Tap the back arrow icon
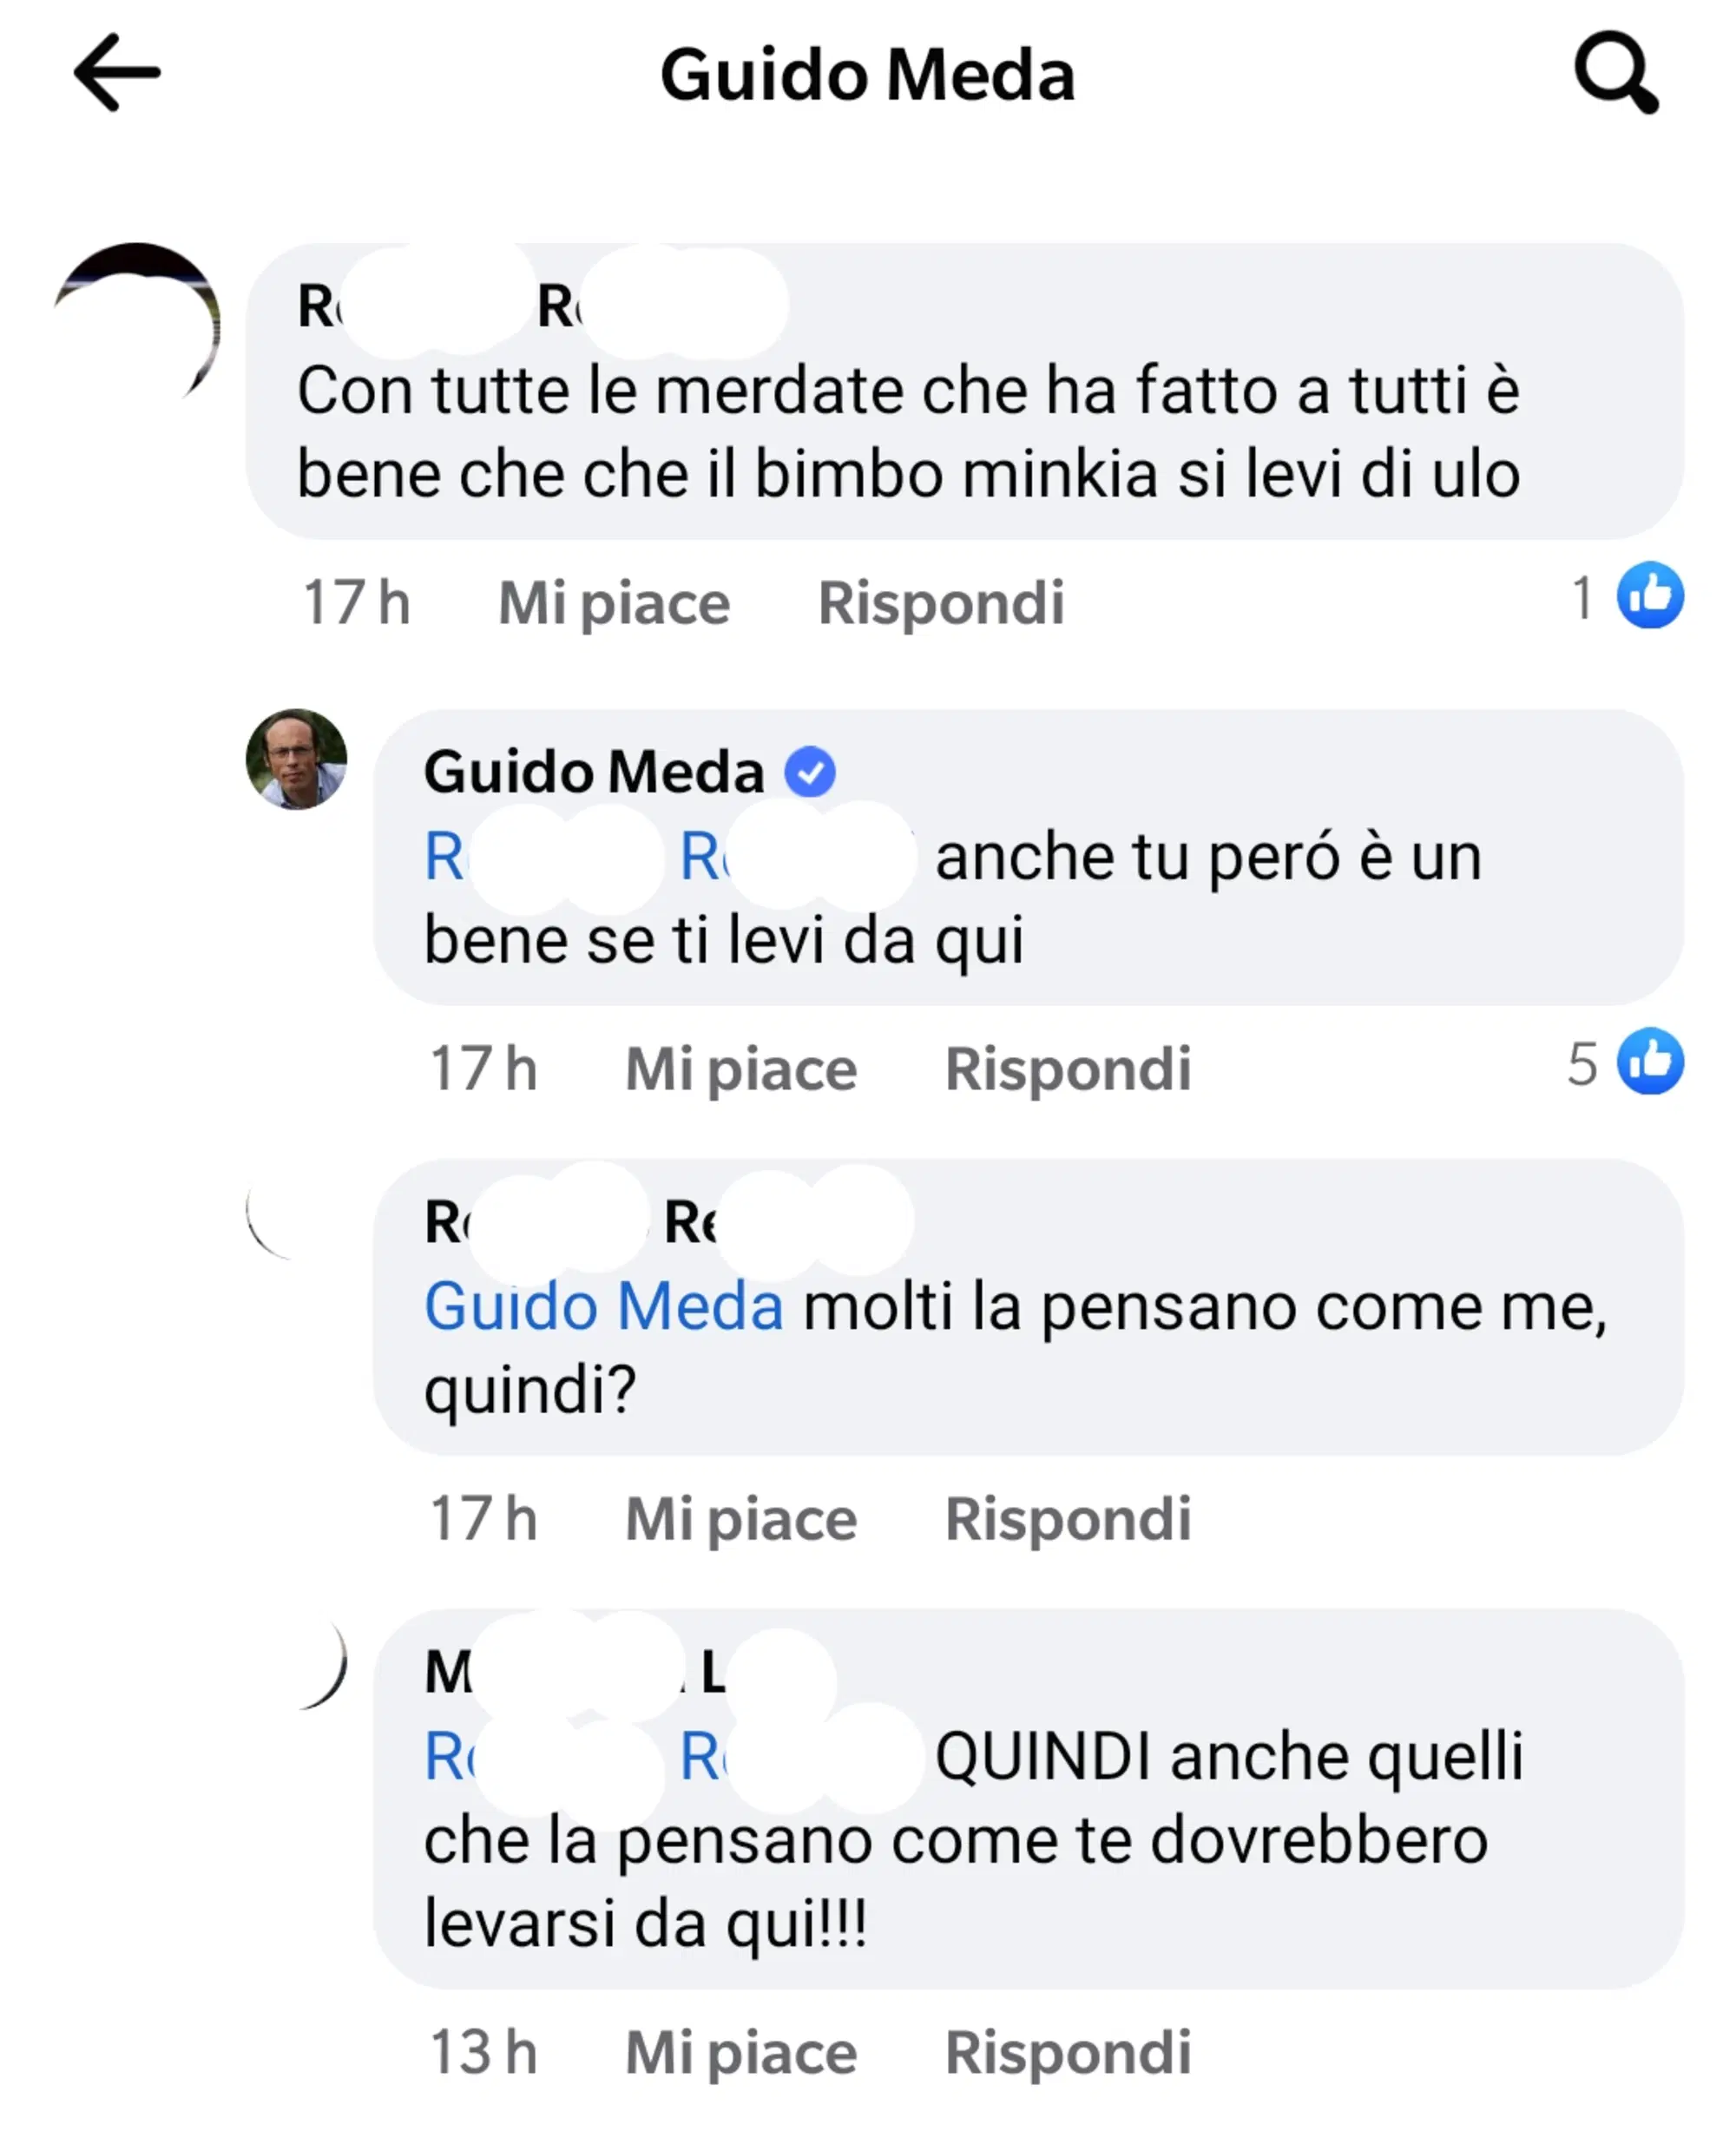 (117, 73)
